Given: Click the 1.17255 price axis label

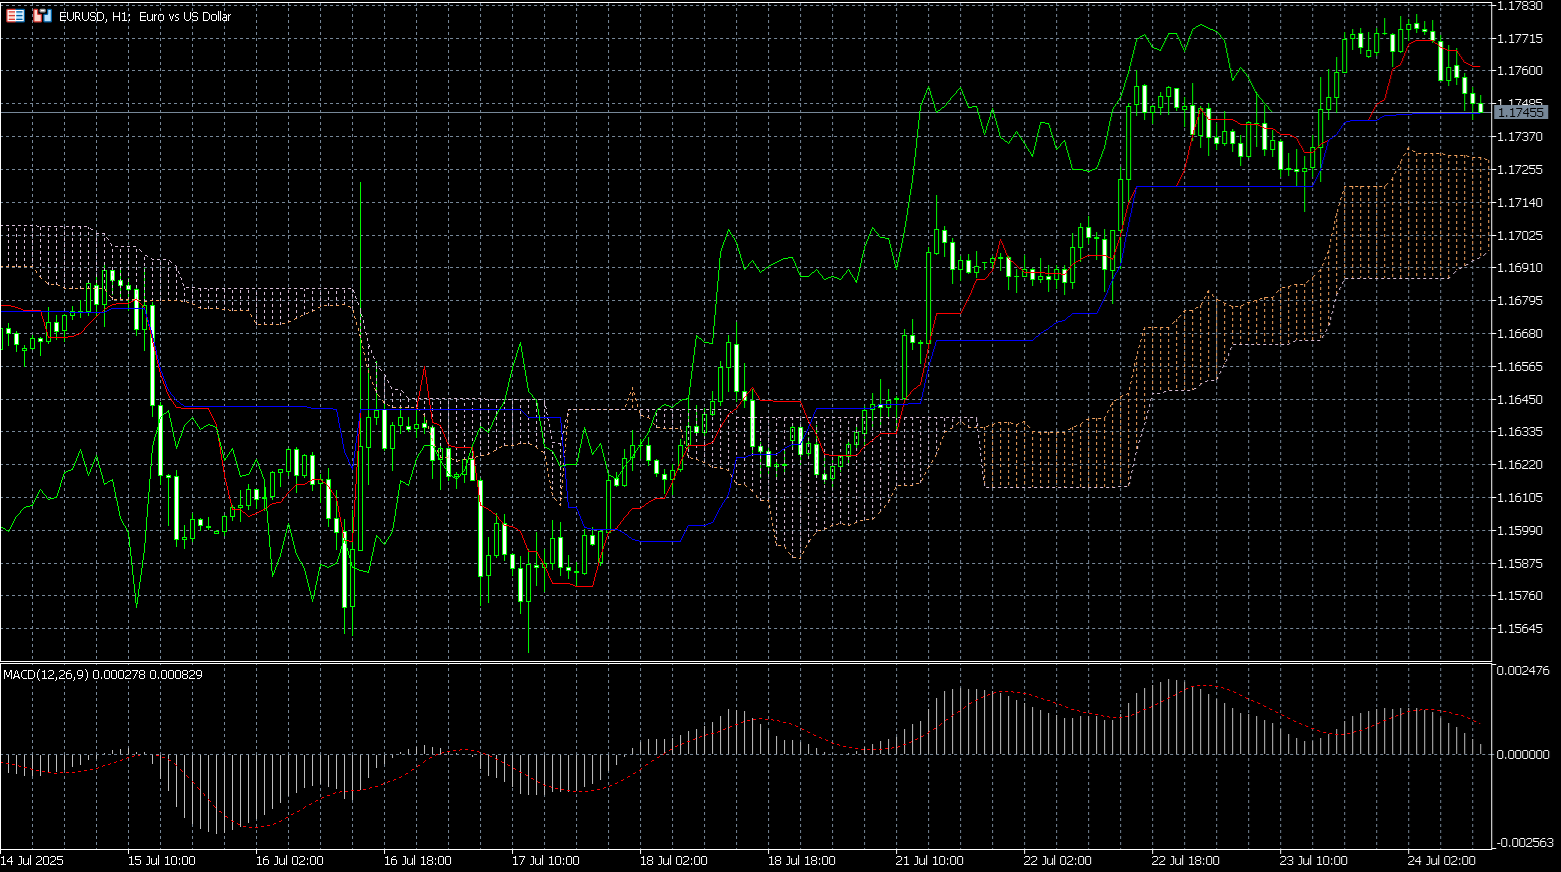Looking at the screenshot, I should tap(1520, 170).
